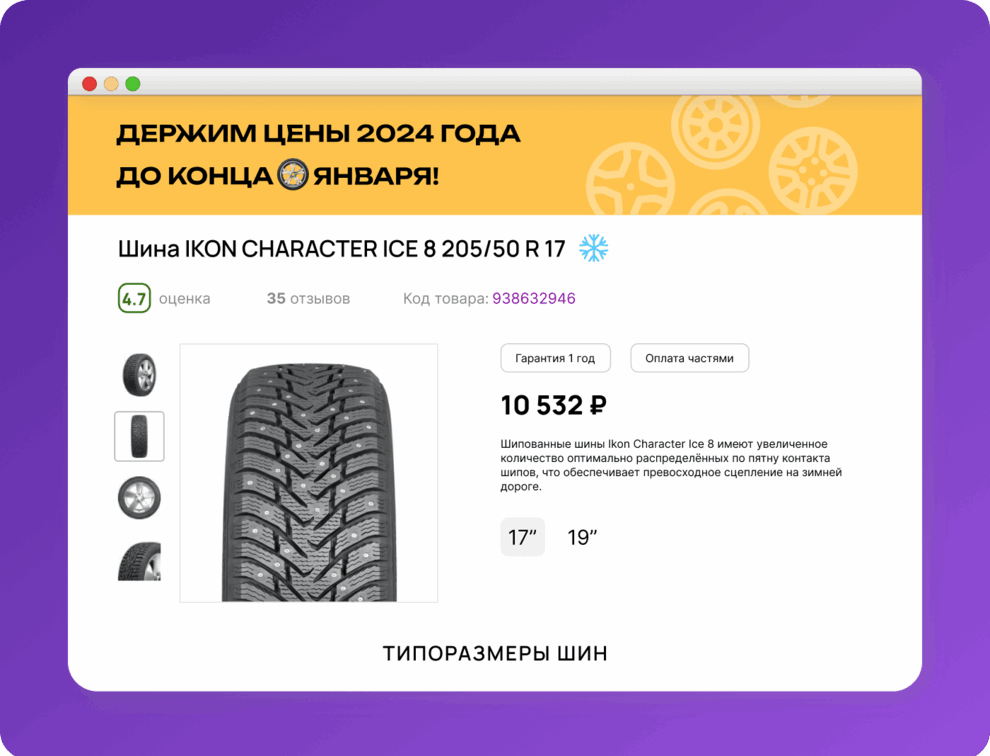Open the 35 отзывов reviews link
Screen dimensions: 990x756
(308, 298)
